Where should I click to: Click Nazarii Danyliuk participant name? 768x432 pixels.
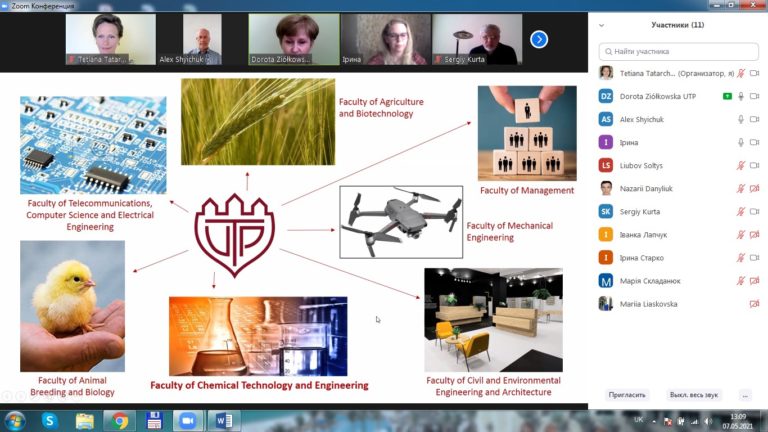coord(646,189)
